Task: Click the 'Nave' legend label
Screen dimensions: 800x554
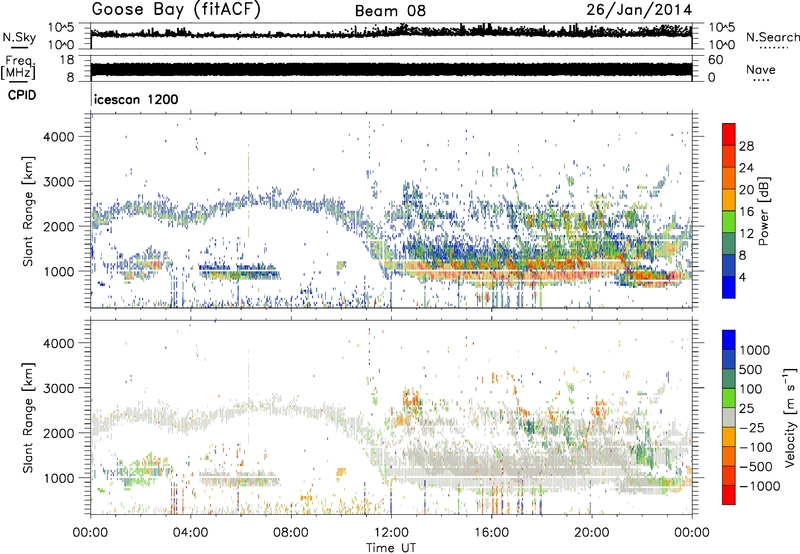Action: (x=761, y=70)
